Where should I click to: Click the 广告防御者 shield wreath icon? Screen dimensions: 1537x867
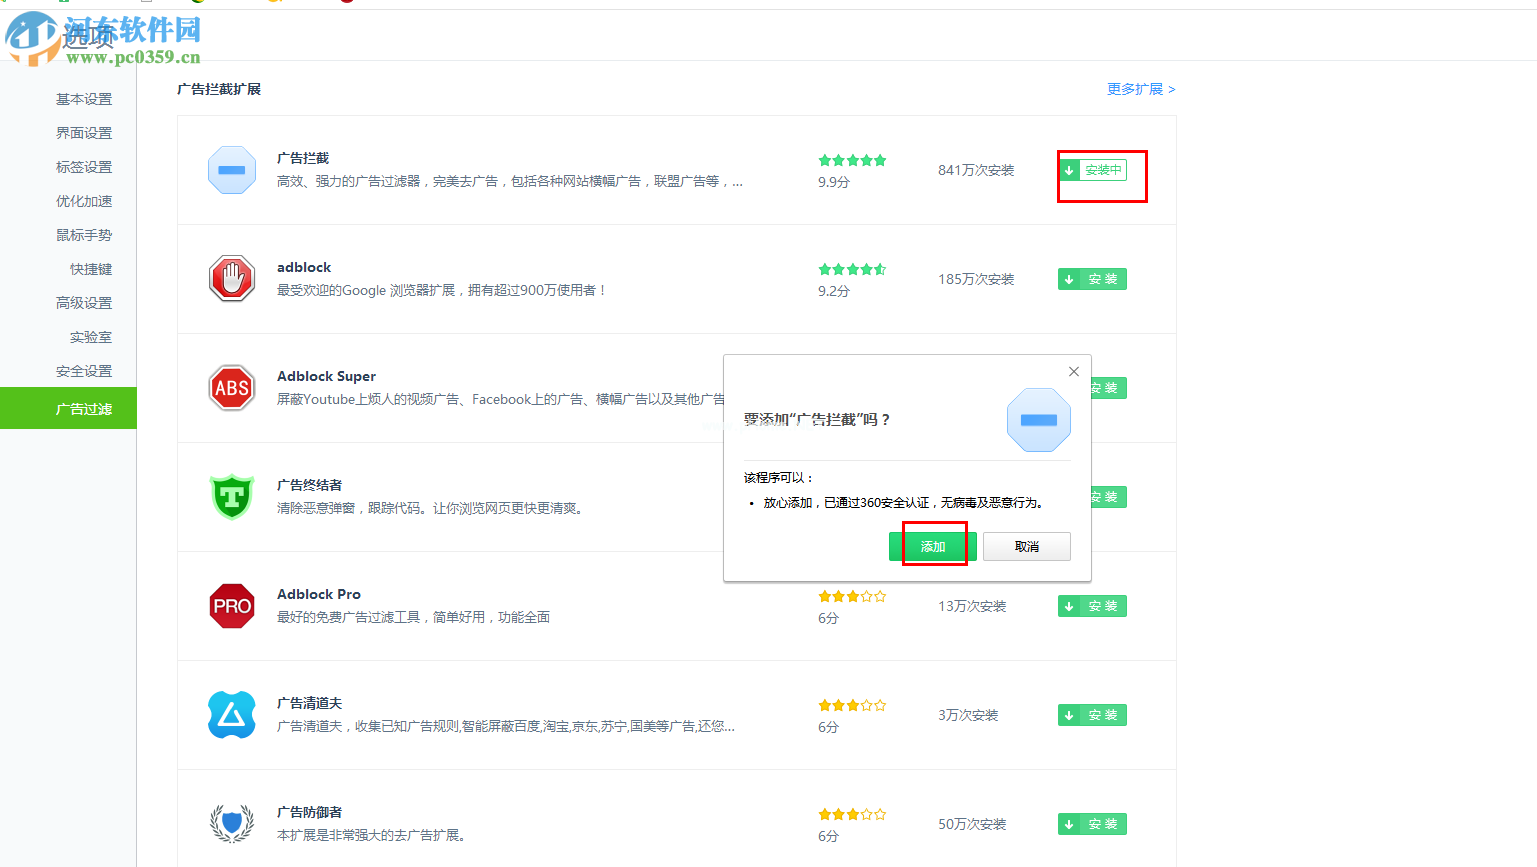[x=232, y=824]
